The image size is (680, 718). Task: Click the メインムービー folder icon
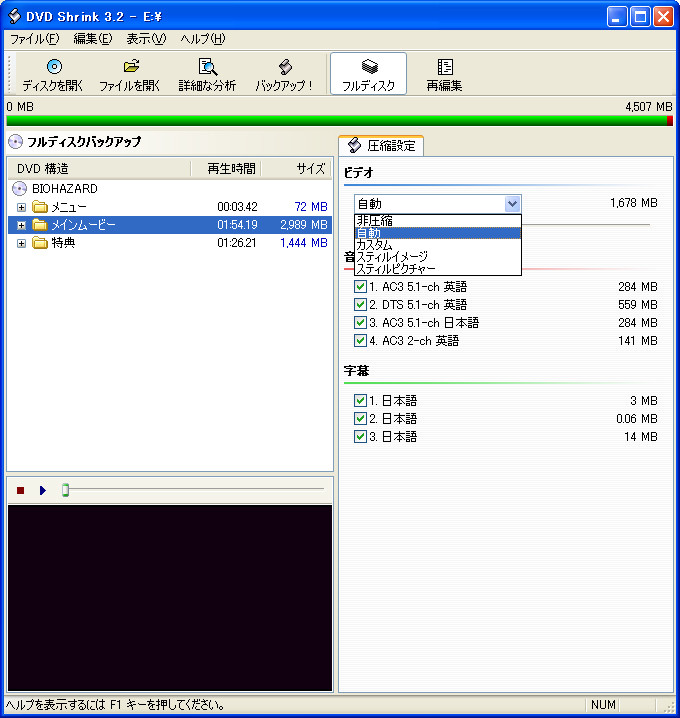[x=40, y=225]
